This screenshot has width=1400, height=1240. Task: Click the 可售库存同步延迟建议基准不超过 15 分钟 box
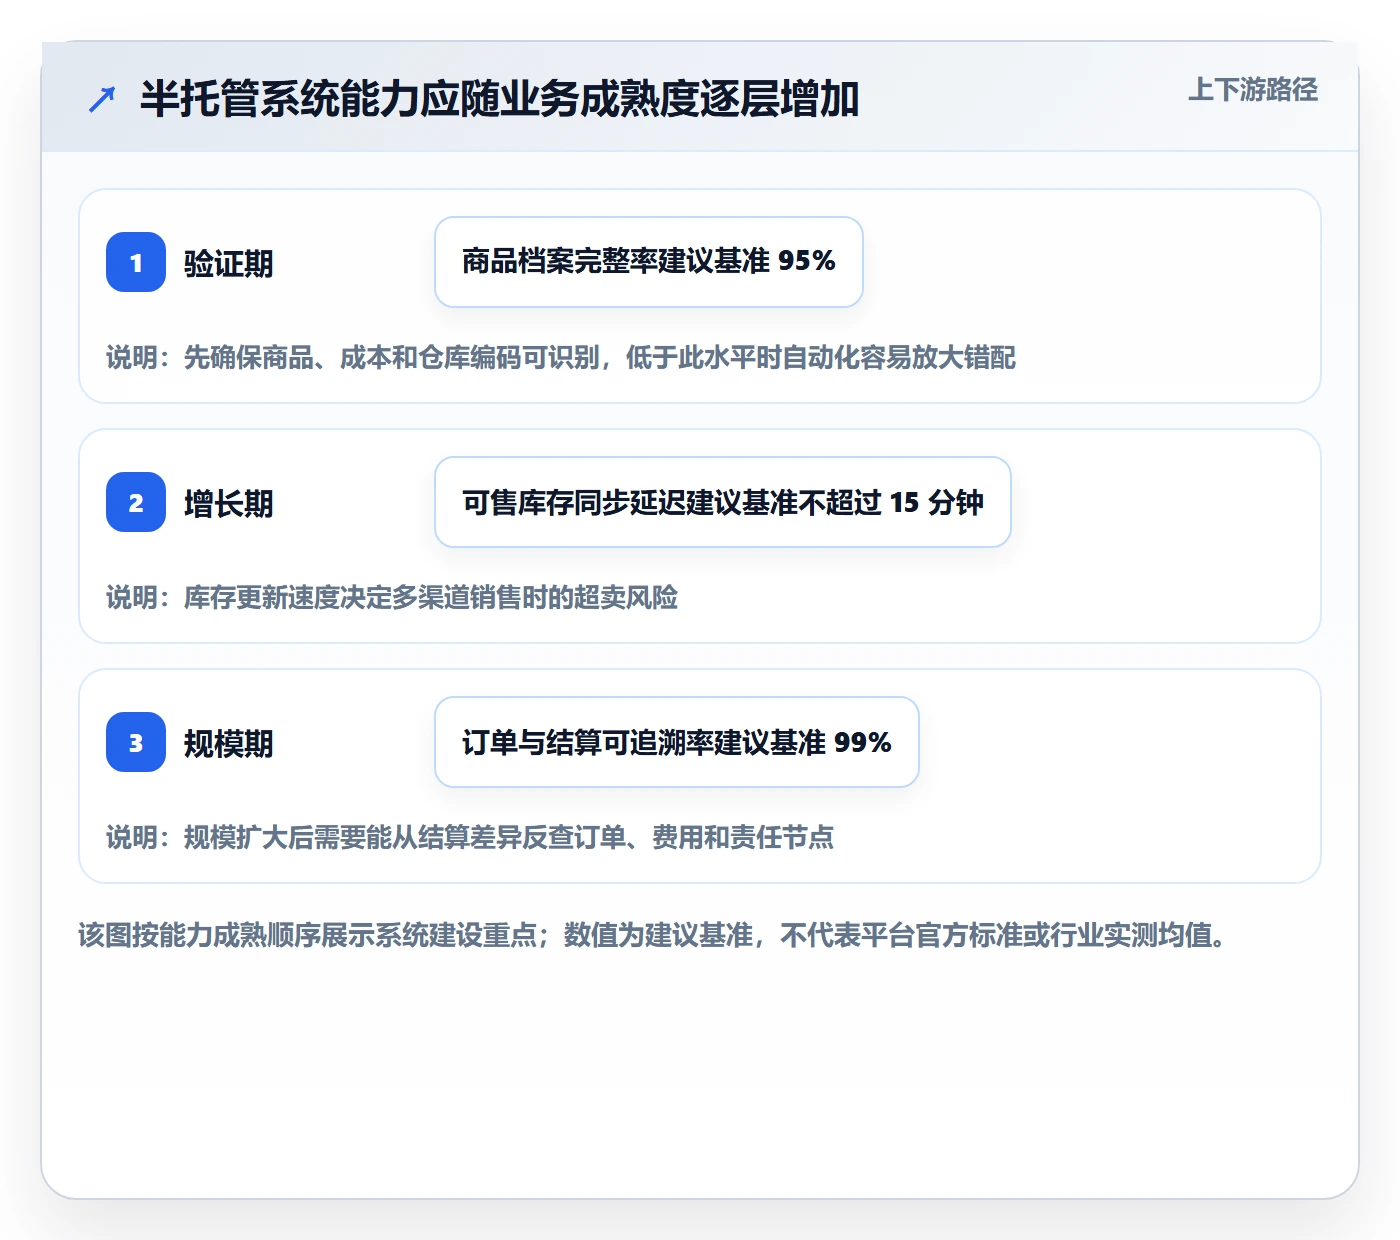coord(723,502)
